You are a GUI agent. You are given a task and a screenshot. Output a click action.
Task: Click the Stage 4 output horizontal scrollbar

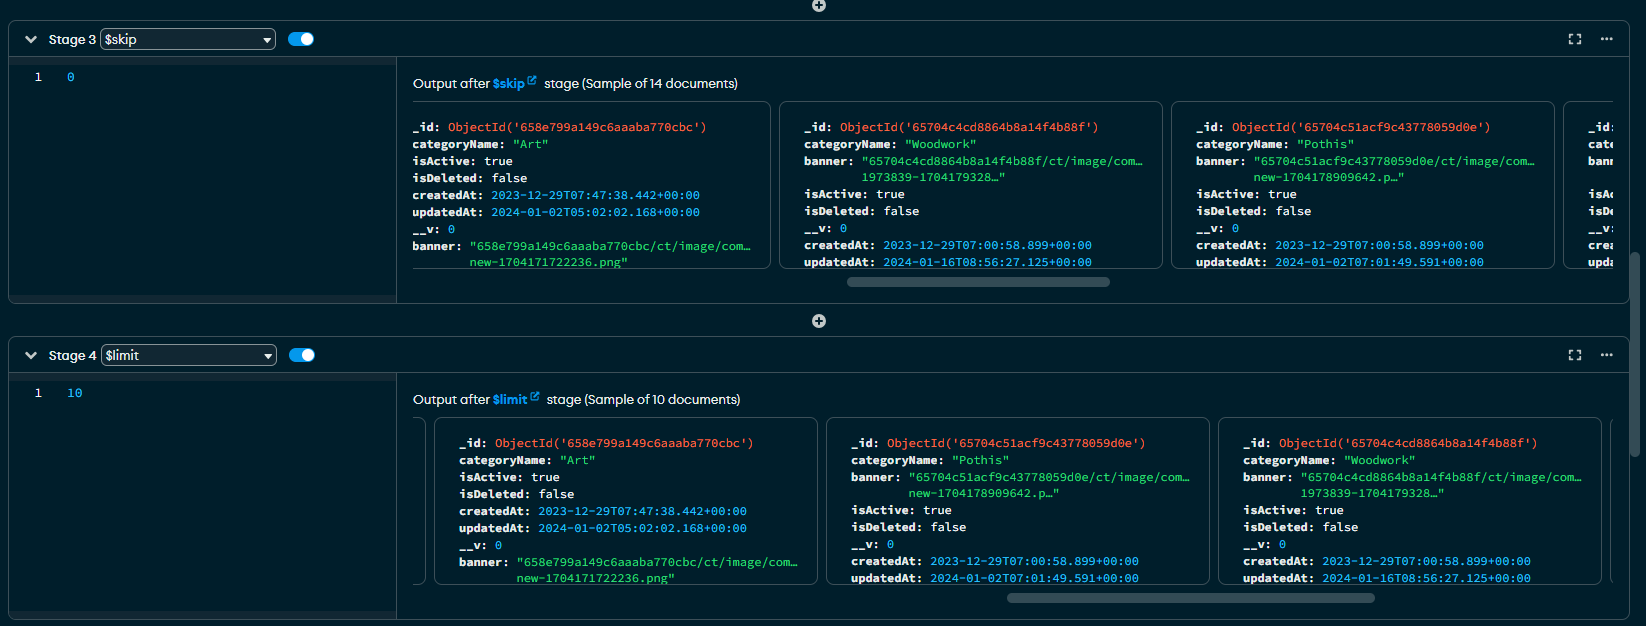click(x=1190, y=598)
